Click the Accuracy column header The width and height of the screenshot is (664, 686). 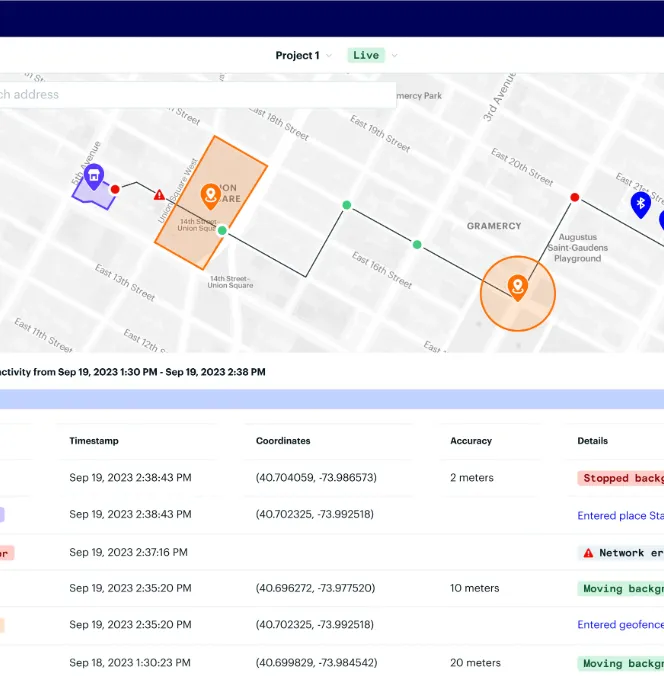[471, 441]
